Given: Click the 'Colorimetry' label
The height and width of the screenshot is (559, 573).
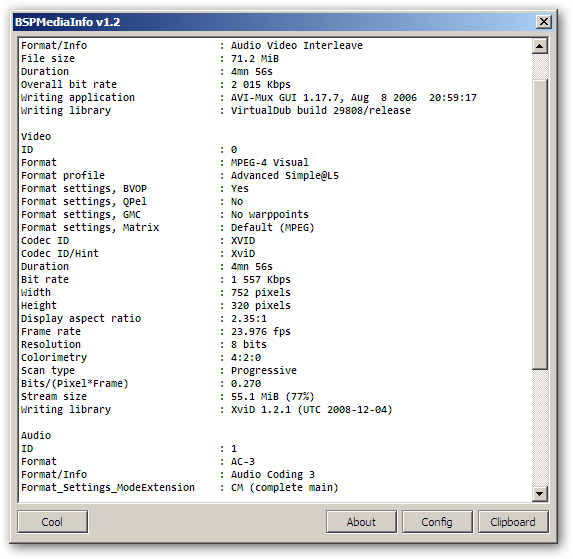Looking at the screenshot, I should 54,358.
